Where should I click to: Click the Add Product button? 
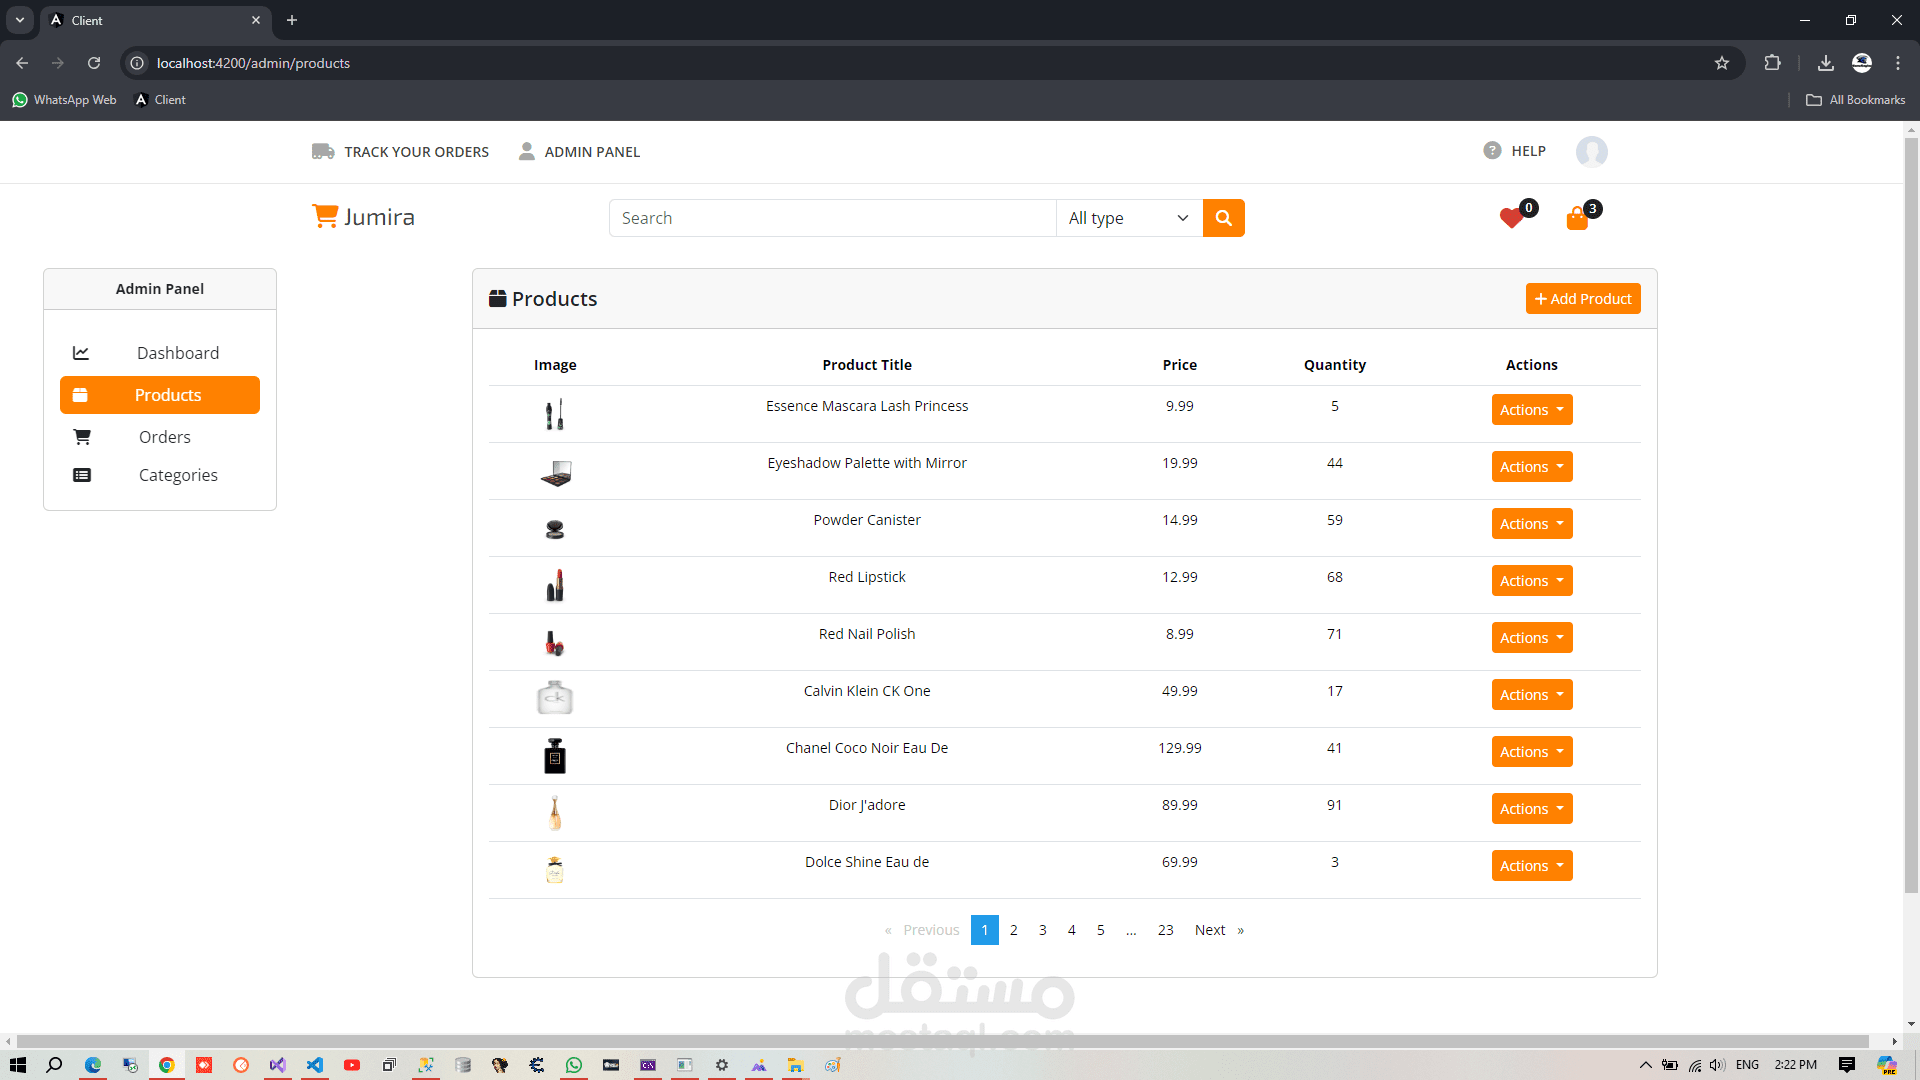(x=1582, y=299)
